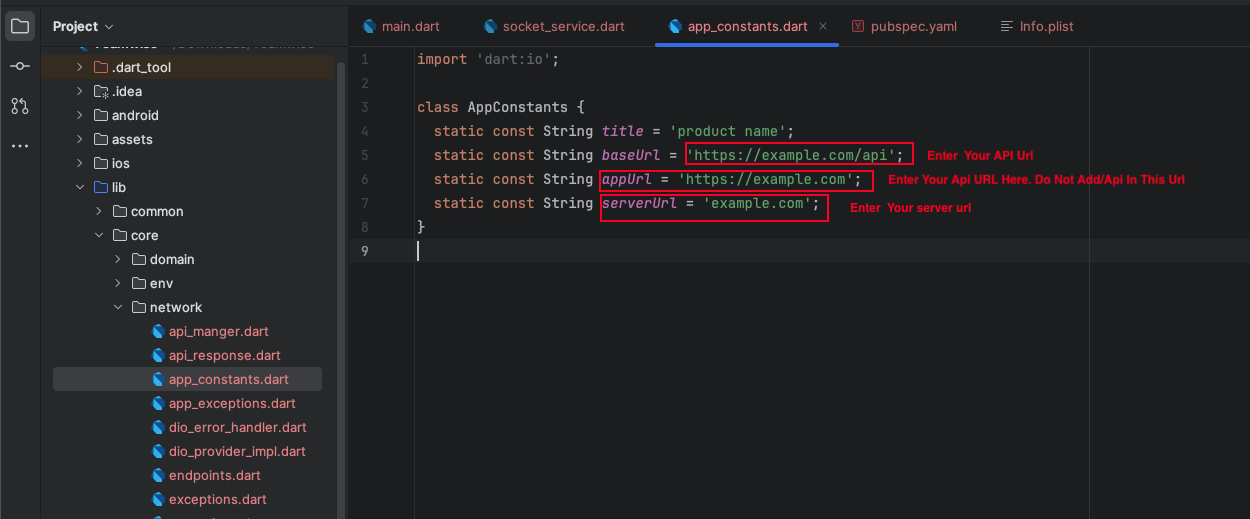Open the Project view dropdown
The width and height of the screenshot is (1250, 519).
[x=83, y=26]
